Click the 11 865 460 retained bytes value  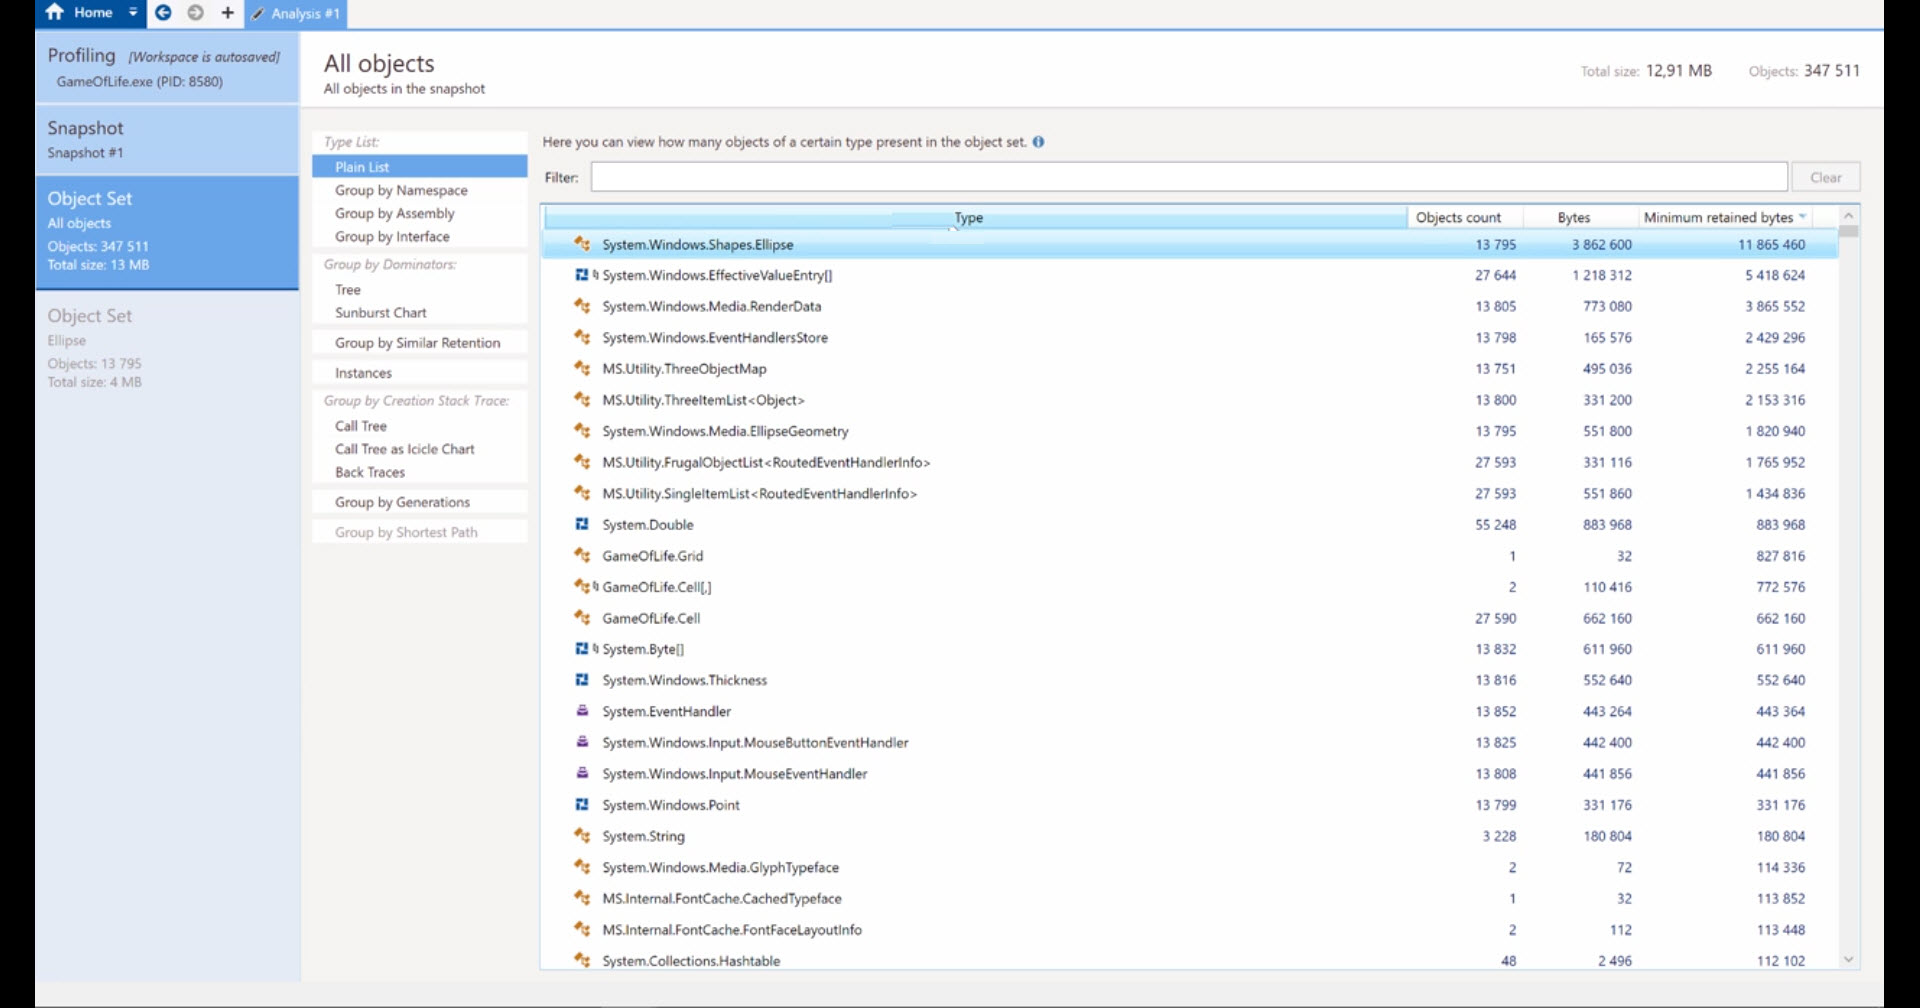click(1771, 244)
